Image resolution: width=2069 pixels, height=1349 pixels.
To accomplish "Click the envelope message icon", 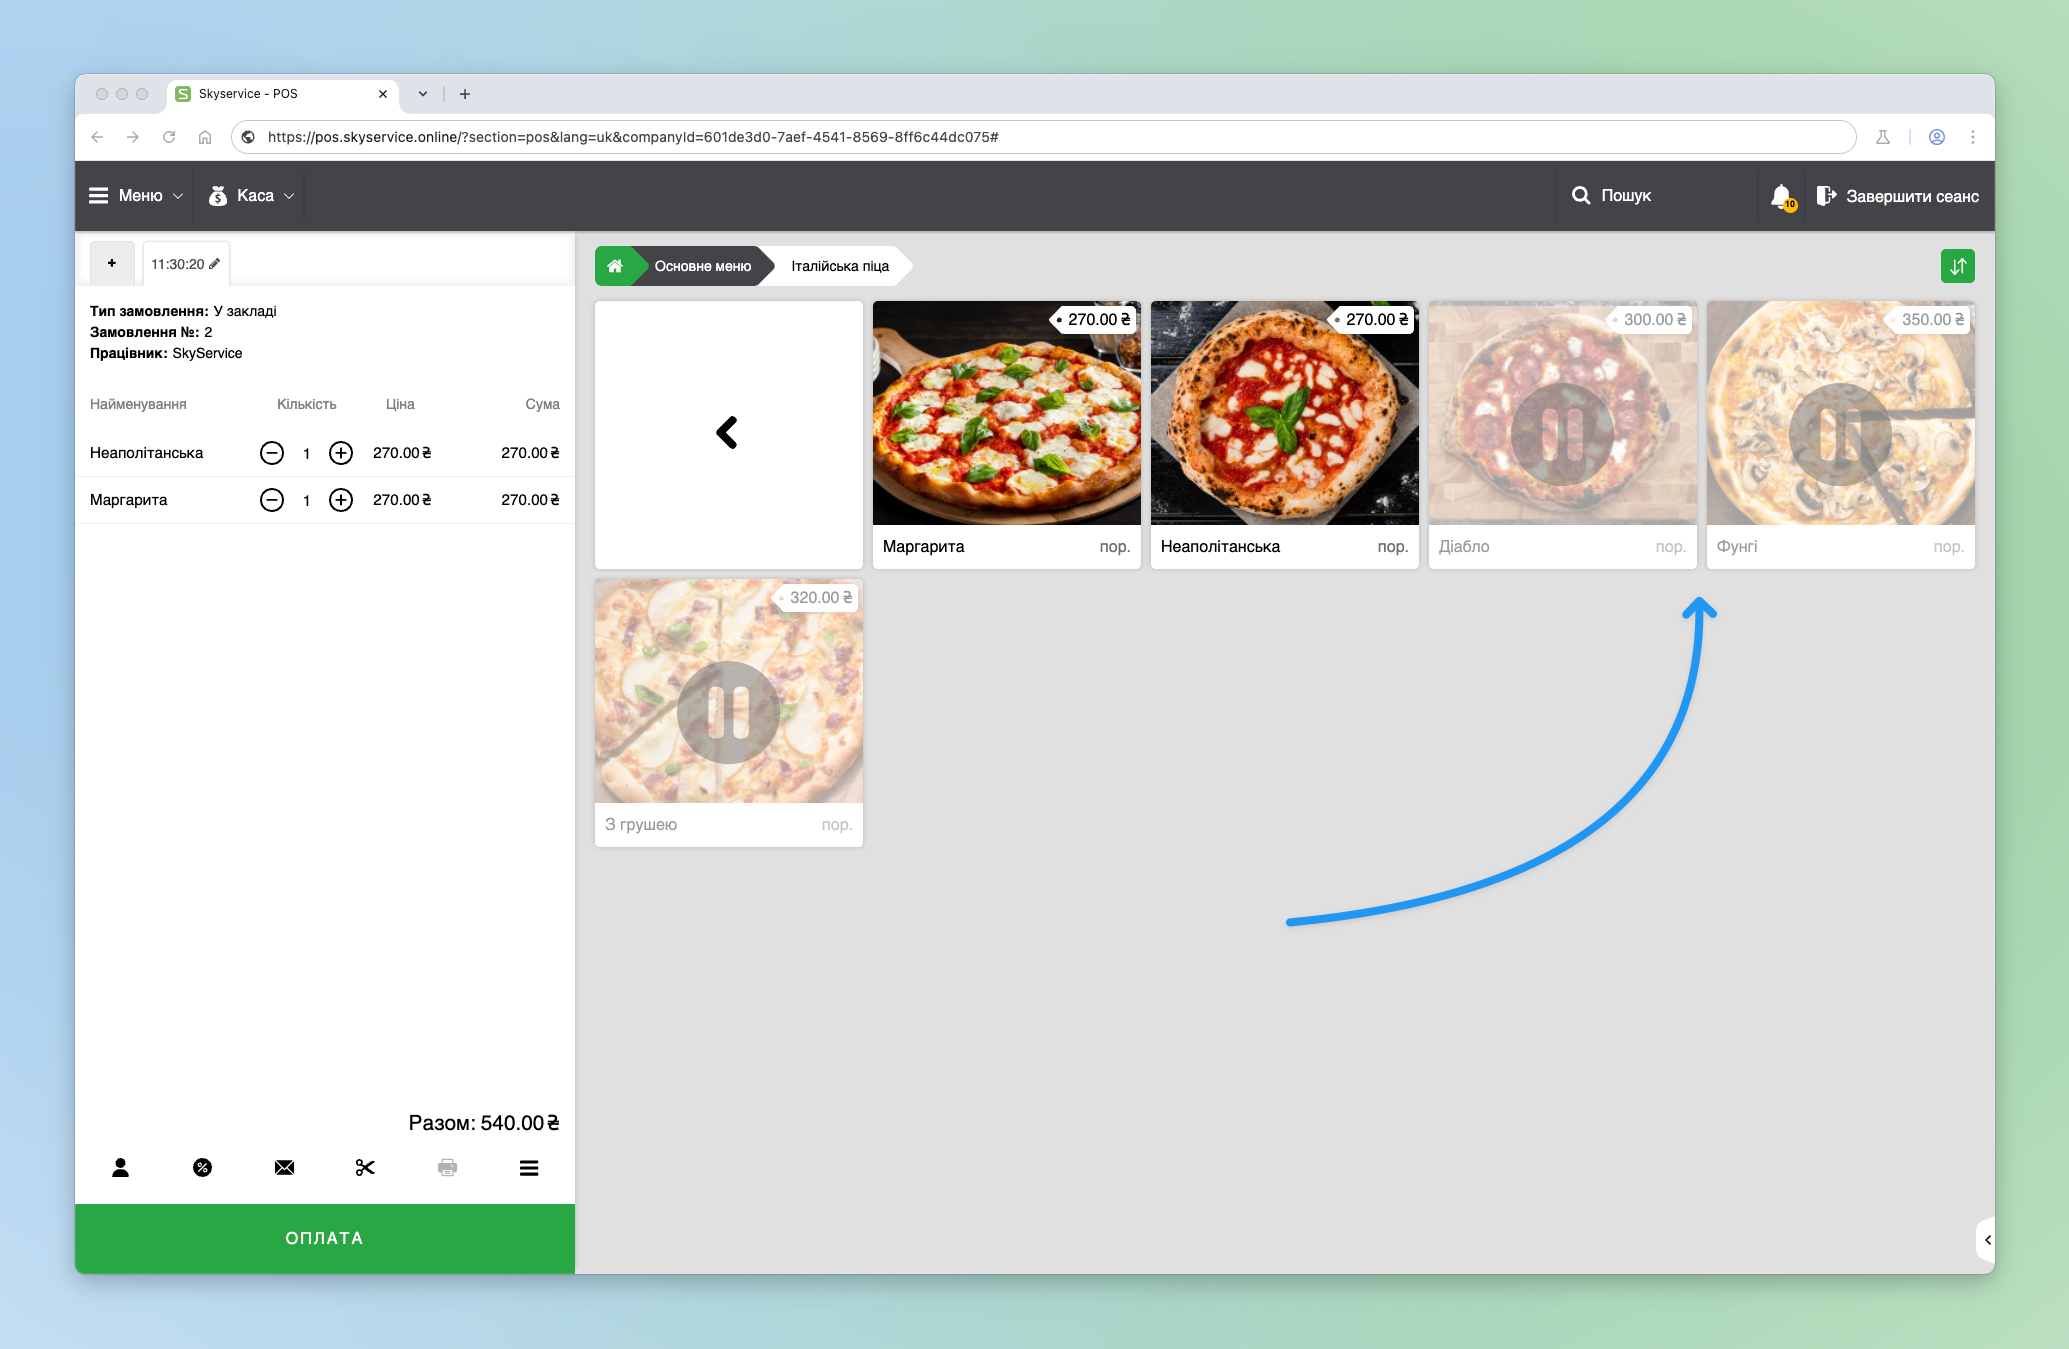I will click(x=284, y=1167).
